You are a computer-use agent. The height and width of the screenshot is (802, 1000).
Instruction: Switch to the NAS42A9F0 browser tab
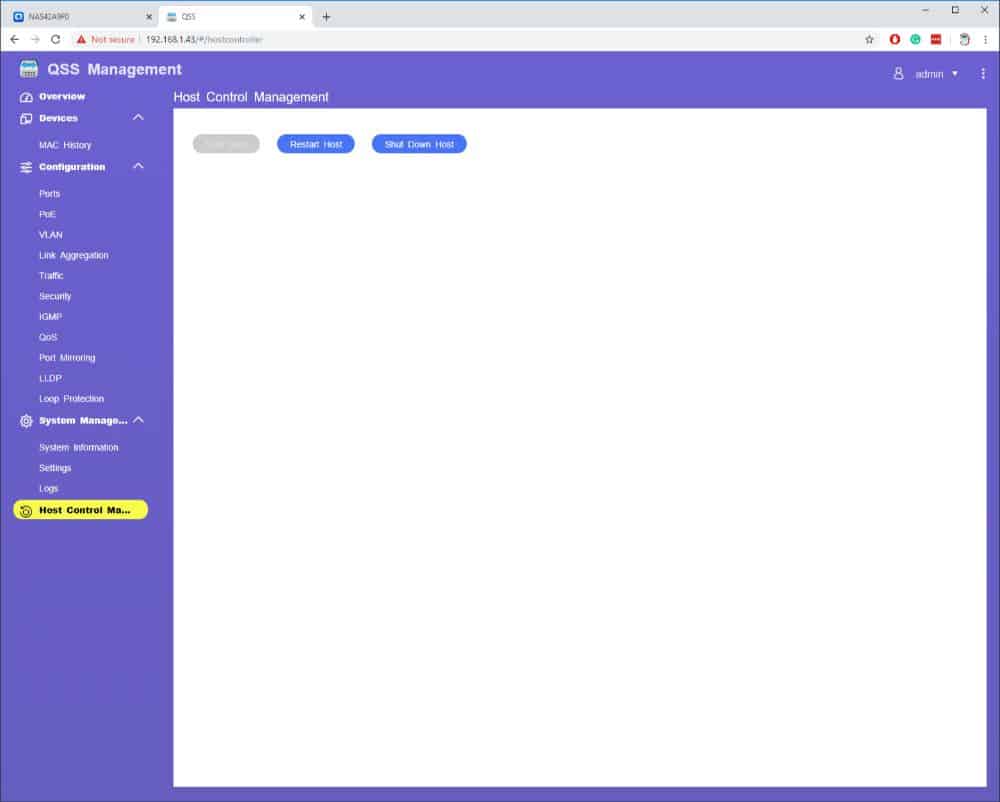[x=80, y=16]
